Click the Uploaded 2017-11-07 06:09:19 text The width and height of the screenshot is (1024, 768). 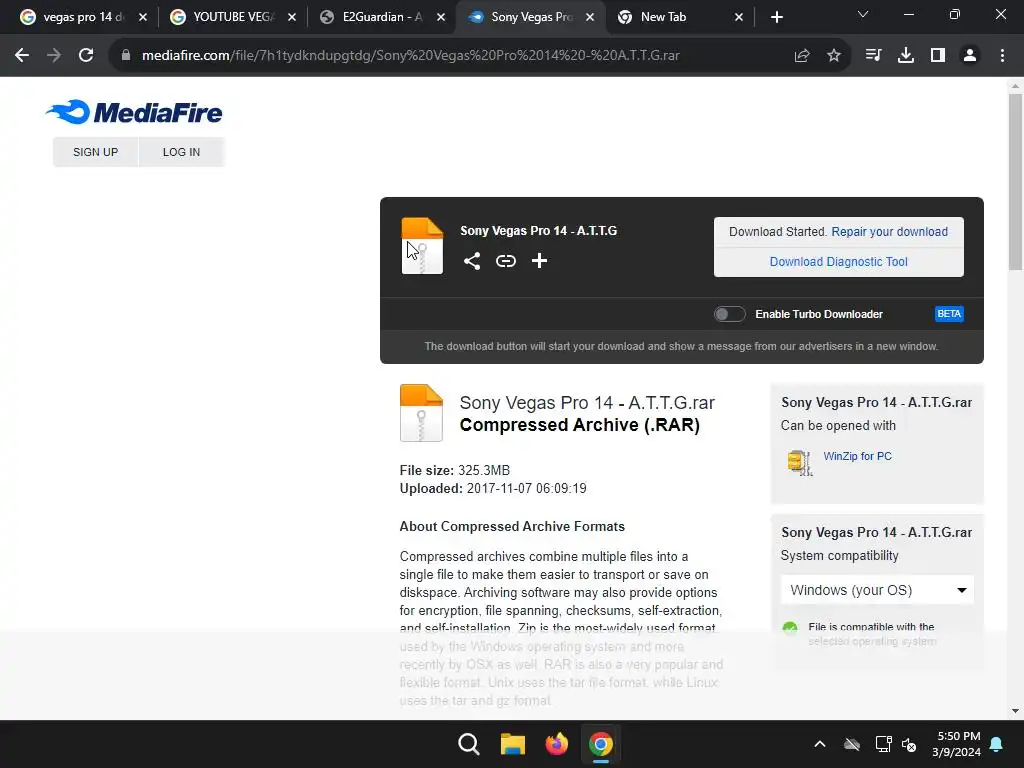pyautogui.click(x=493, y=488)
